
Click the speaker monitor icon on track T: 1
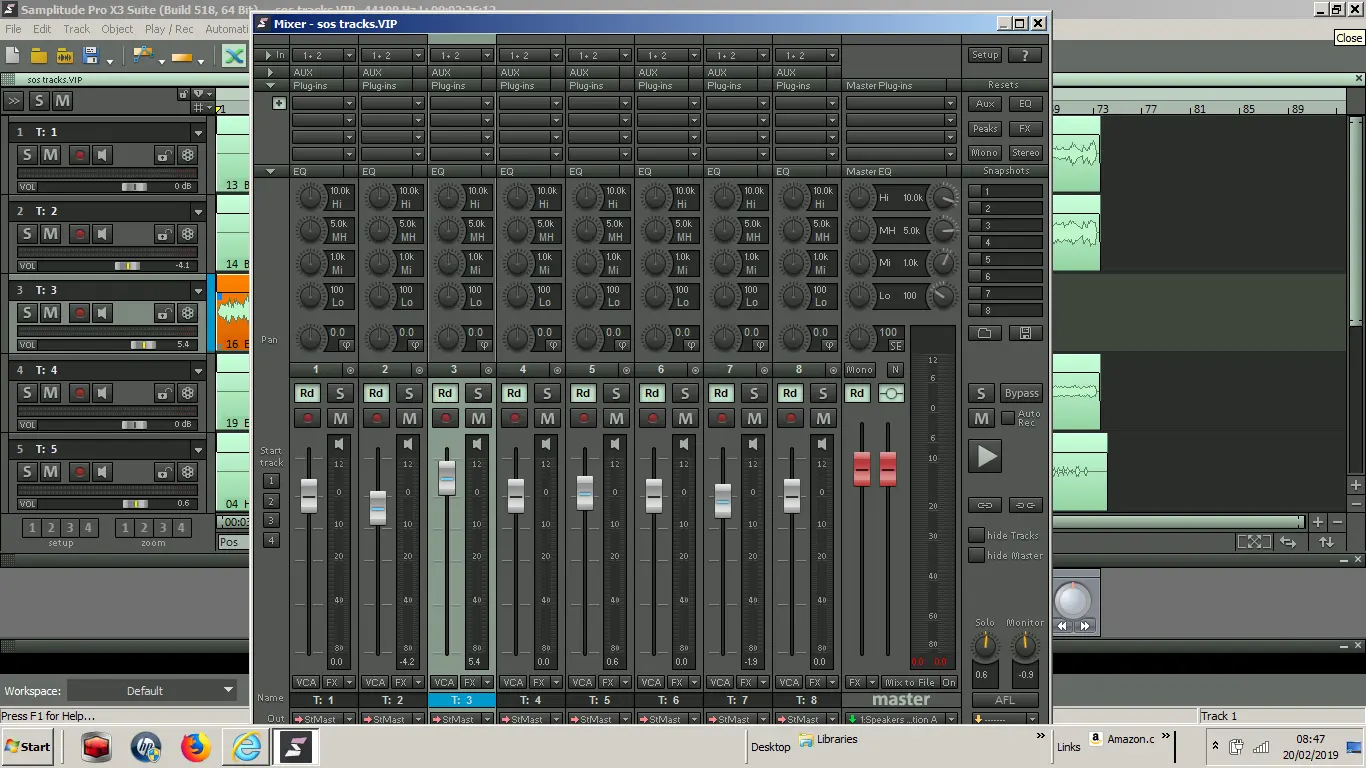(x=103, y=155)
